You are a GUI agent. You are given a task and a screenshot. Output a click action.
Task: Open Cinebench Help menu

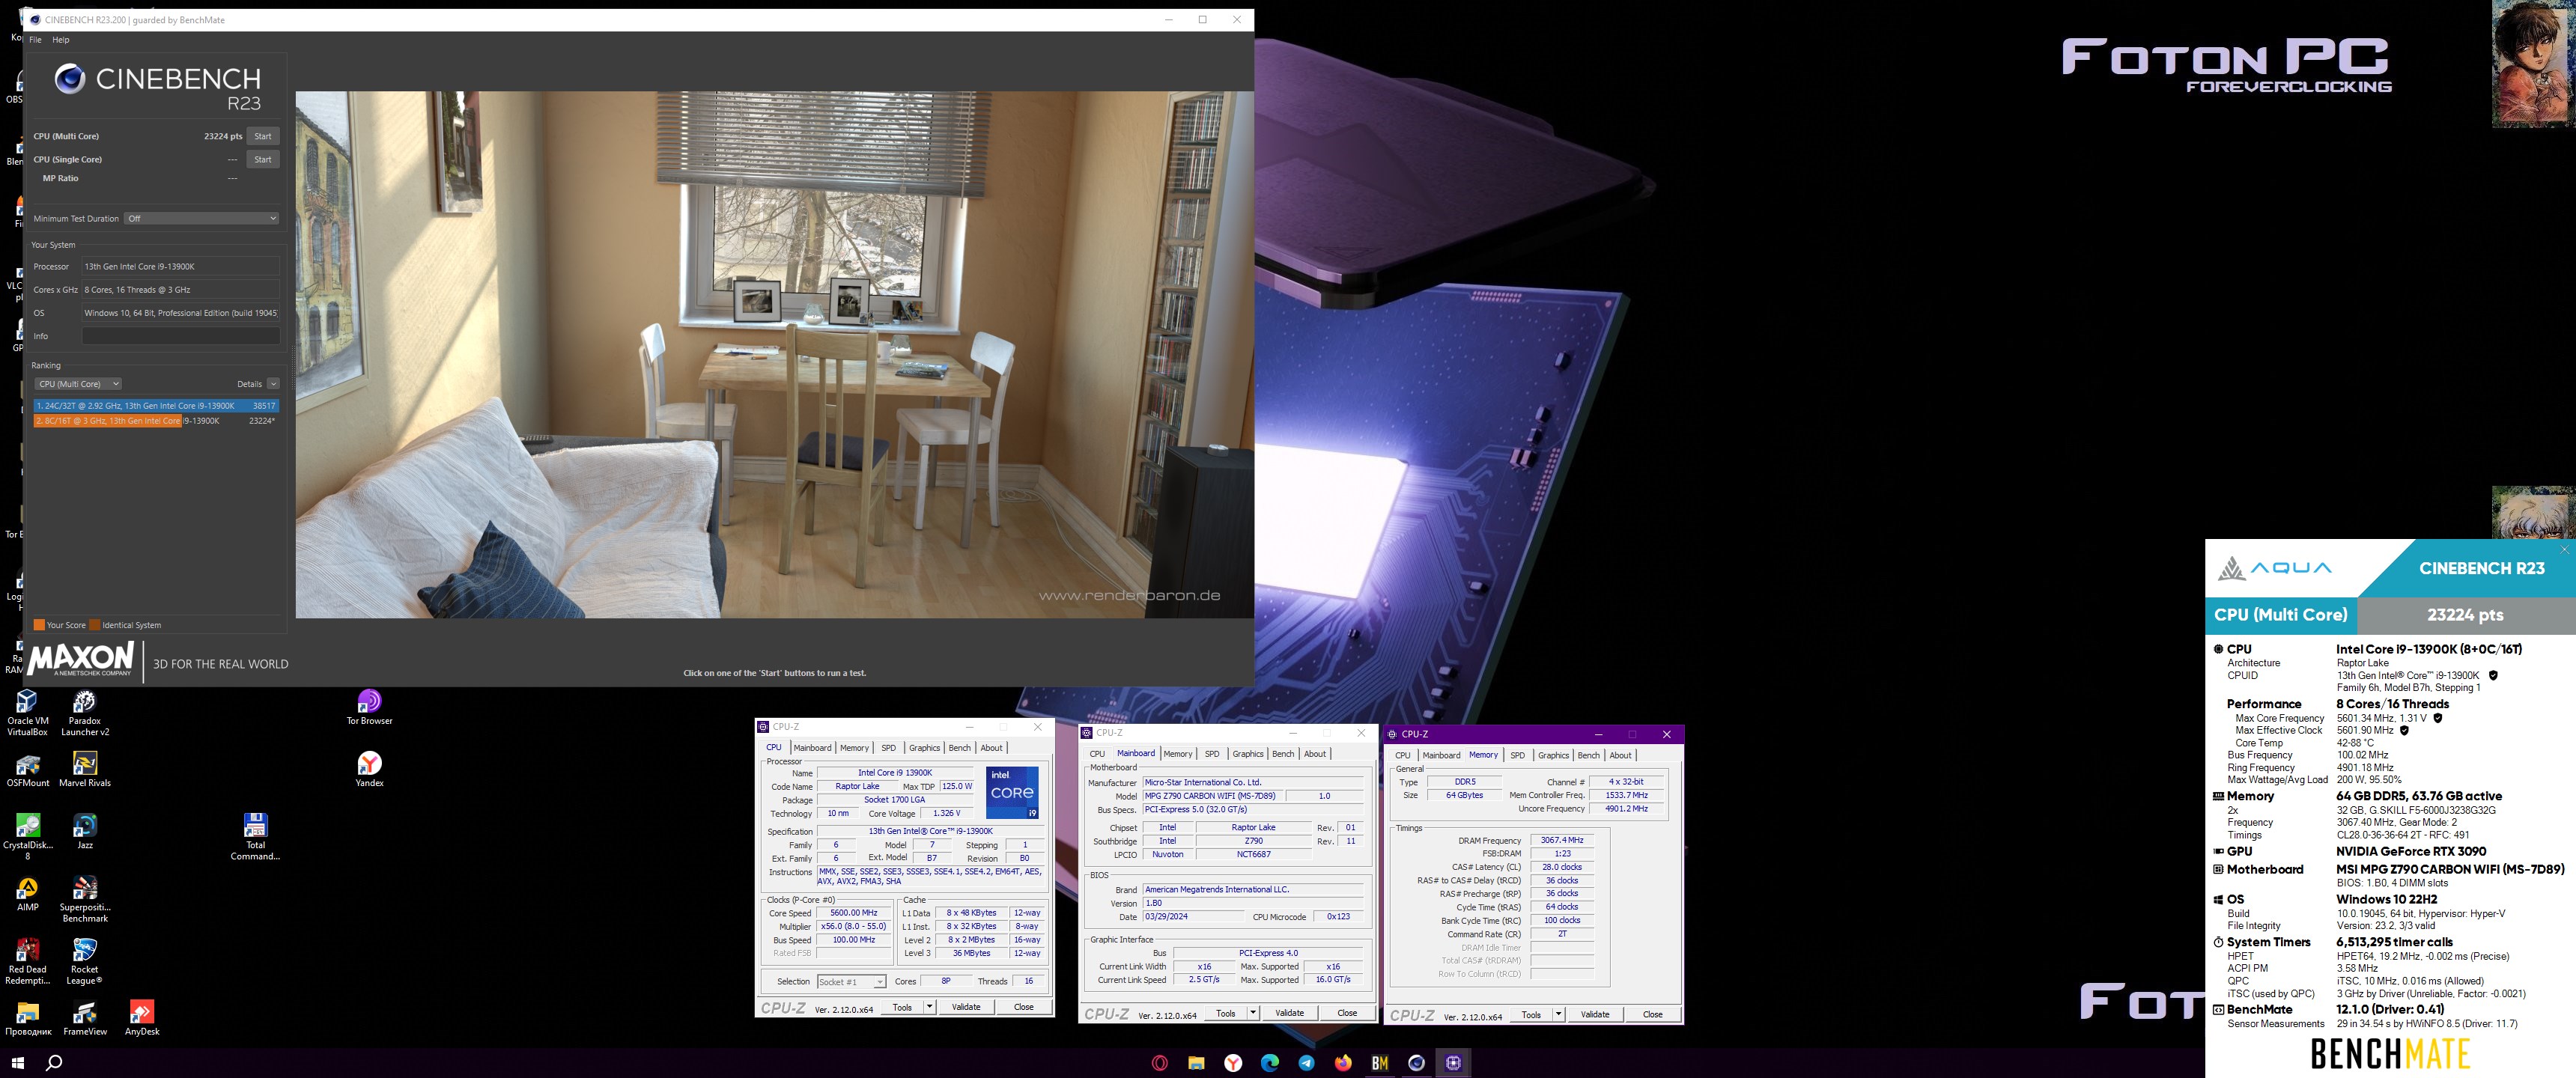click(61, 40)
